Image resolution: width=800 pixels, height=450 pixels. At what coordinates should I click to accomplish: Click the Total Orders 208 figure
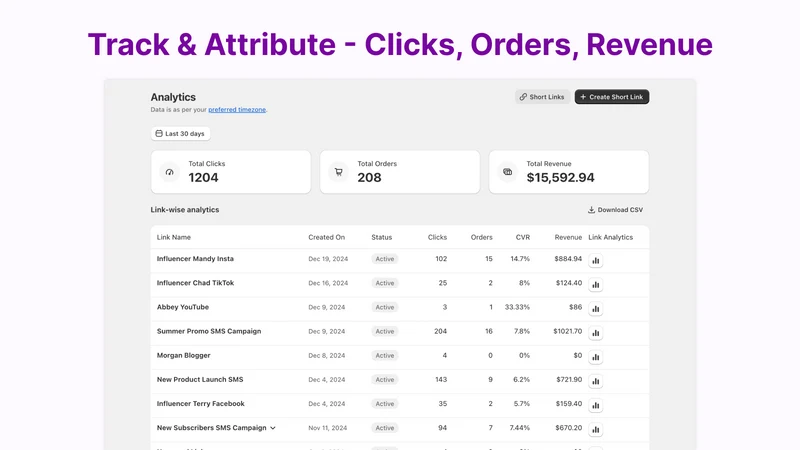pos(369,178)
